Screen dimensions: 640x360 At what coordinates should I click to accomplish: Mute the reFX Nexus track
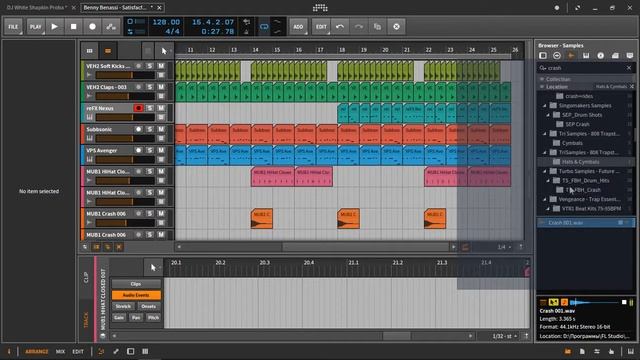tap(161, 108)
